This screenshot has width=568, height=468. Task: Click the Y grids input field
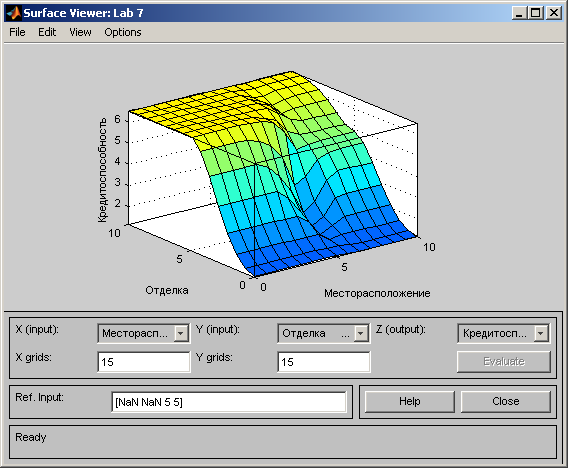(323, 362)
